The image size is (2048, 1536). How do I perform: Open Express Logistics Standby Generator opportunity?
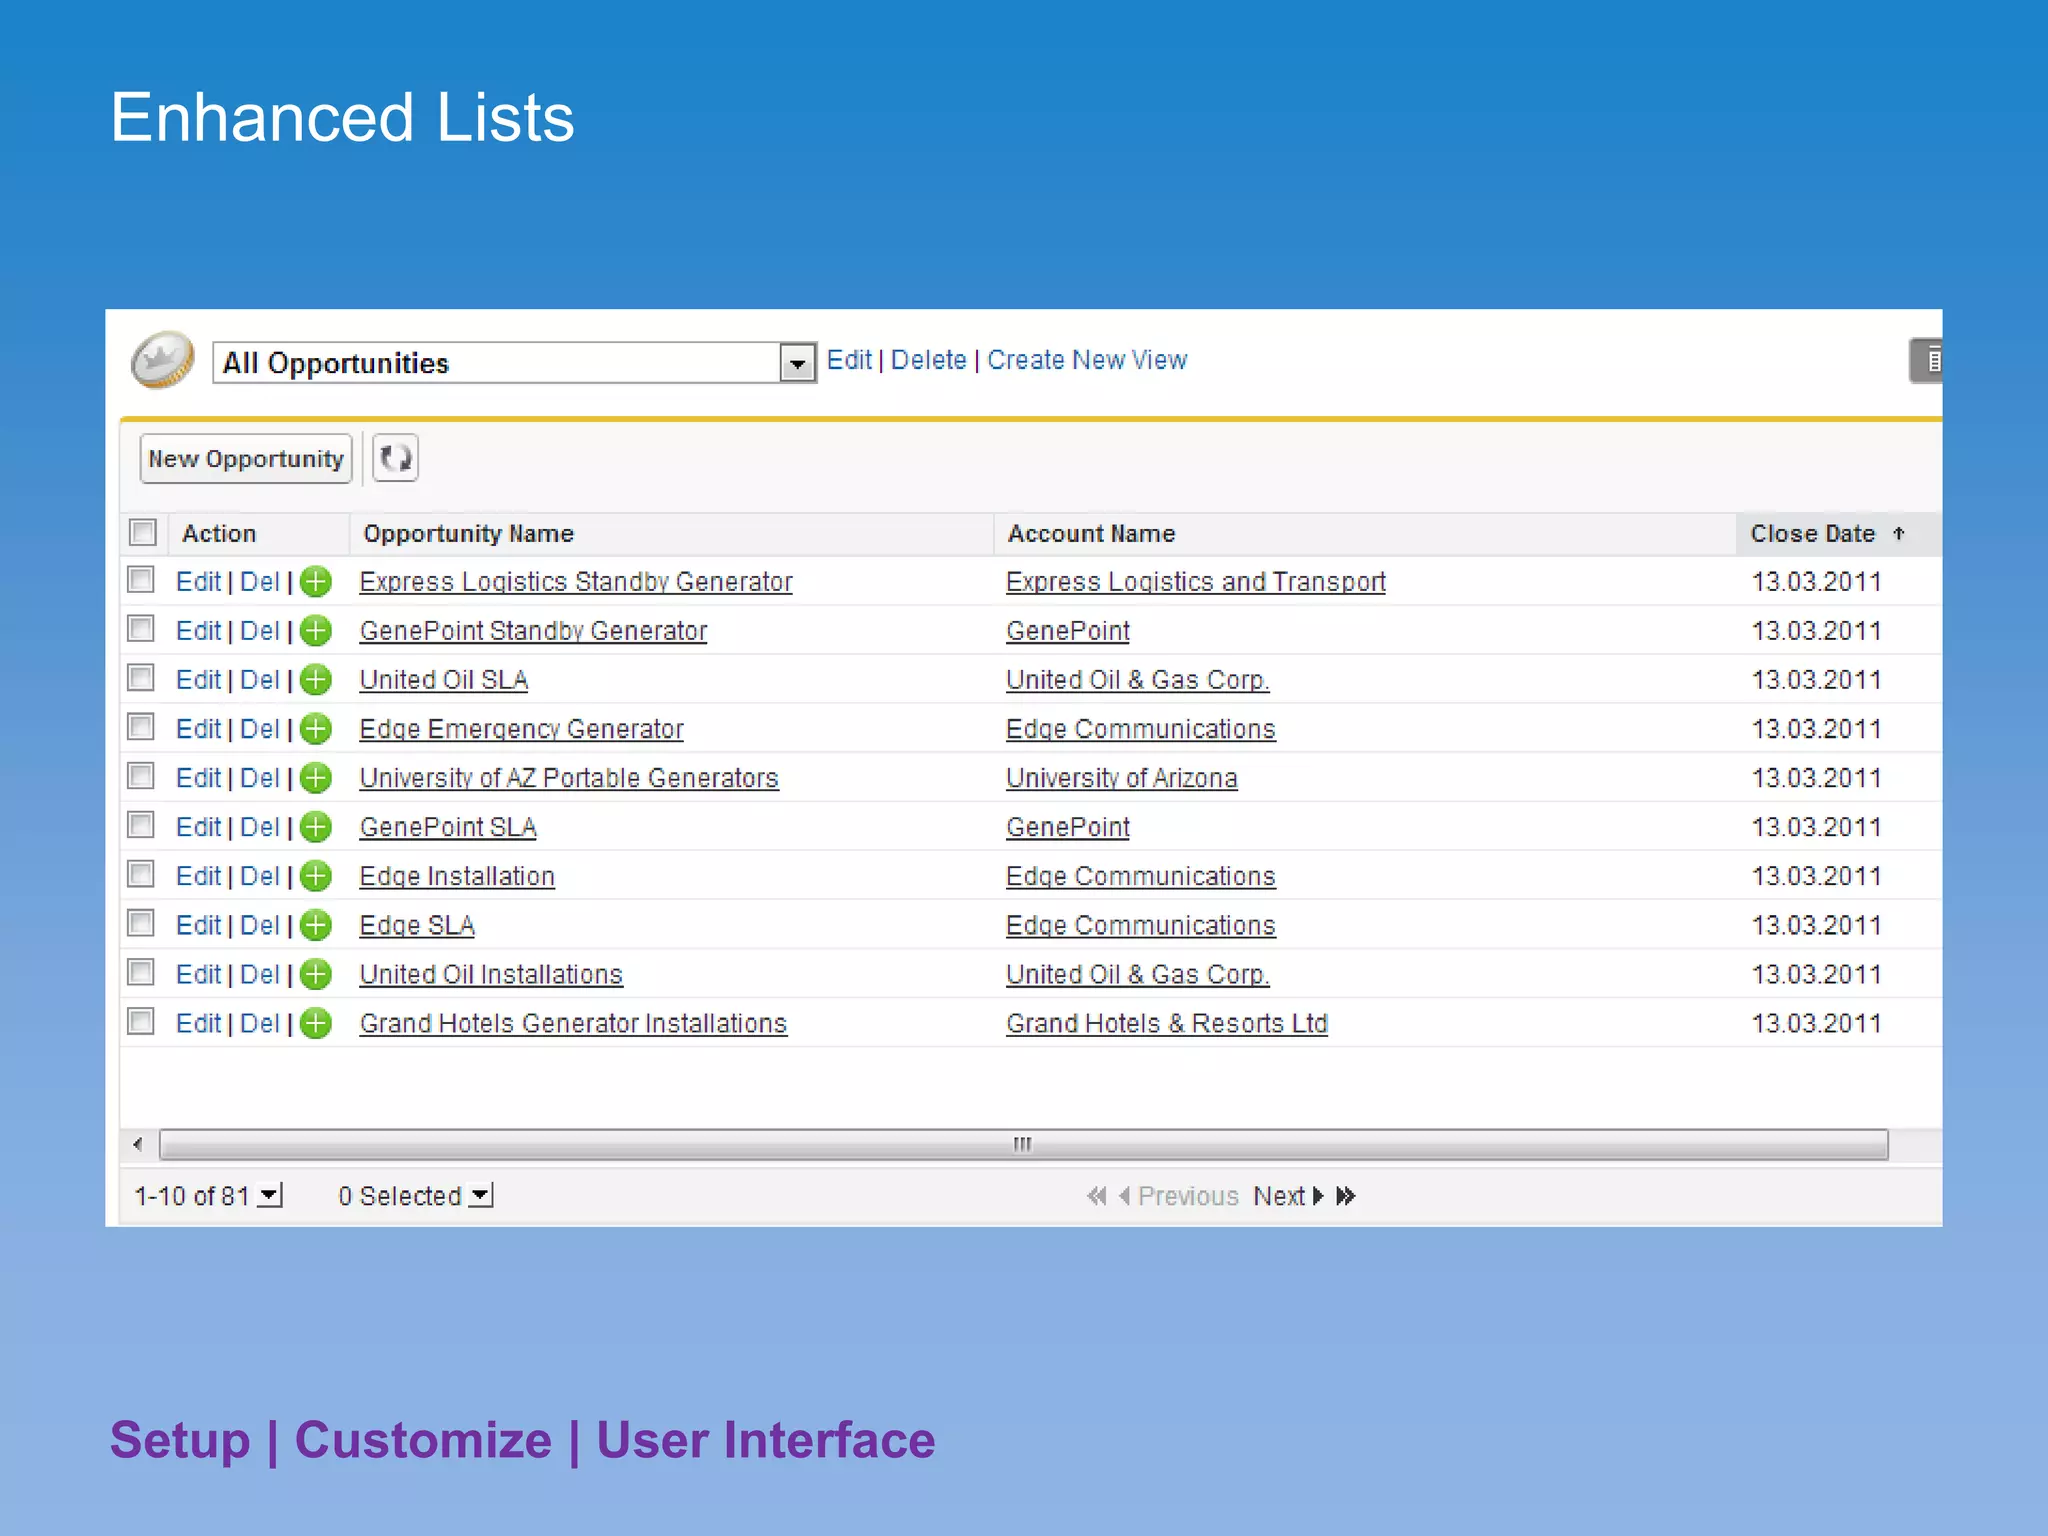coord(576,582)
